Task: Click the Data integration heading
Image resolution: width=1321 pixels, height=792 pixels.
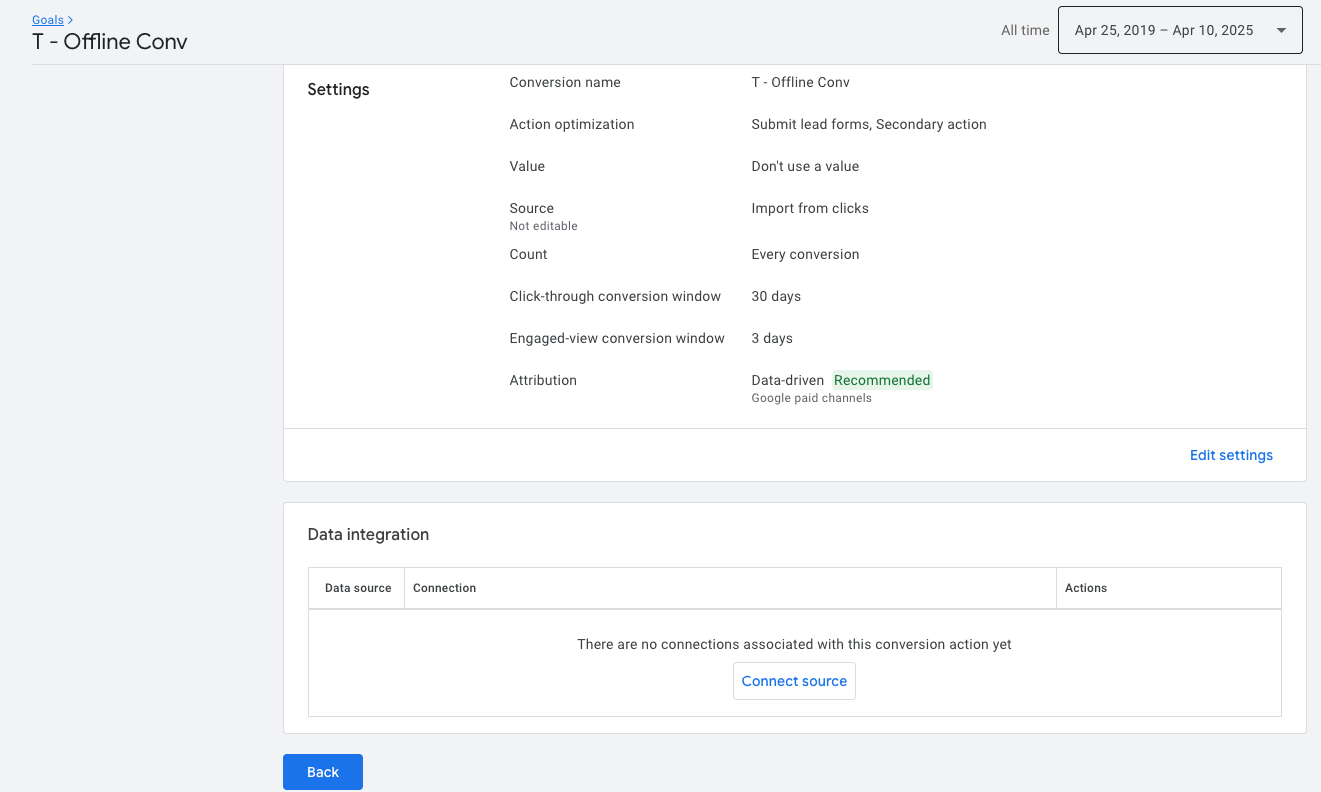Action: click(x=368, y=534)
